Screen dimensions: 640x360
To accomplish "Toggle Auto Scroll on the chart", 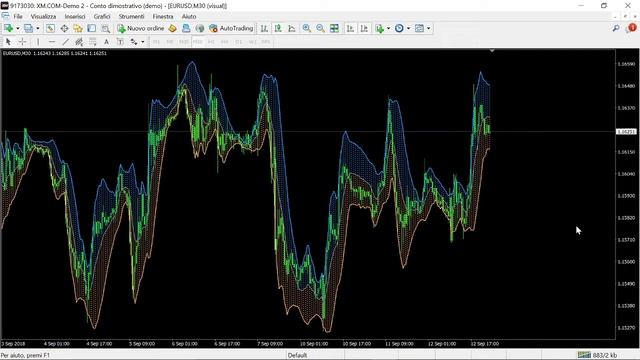I will (x=350, y=28).
